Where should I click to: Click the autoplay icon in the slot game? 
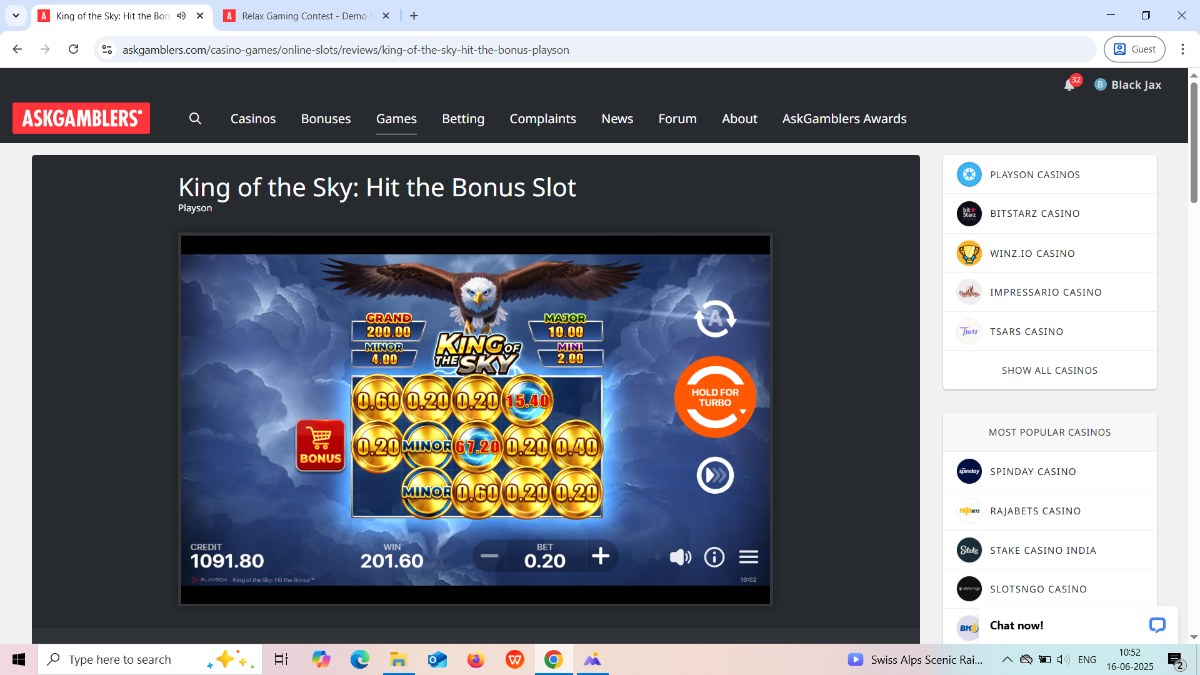(x=715, y=319)
